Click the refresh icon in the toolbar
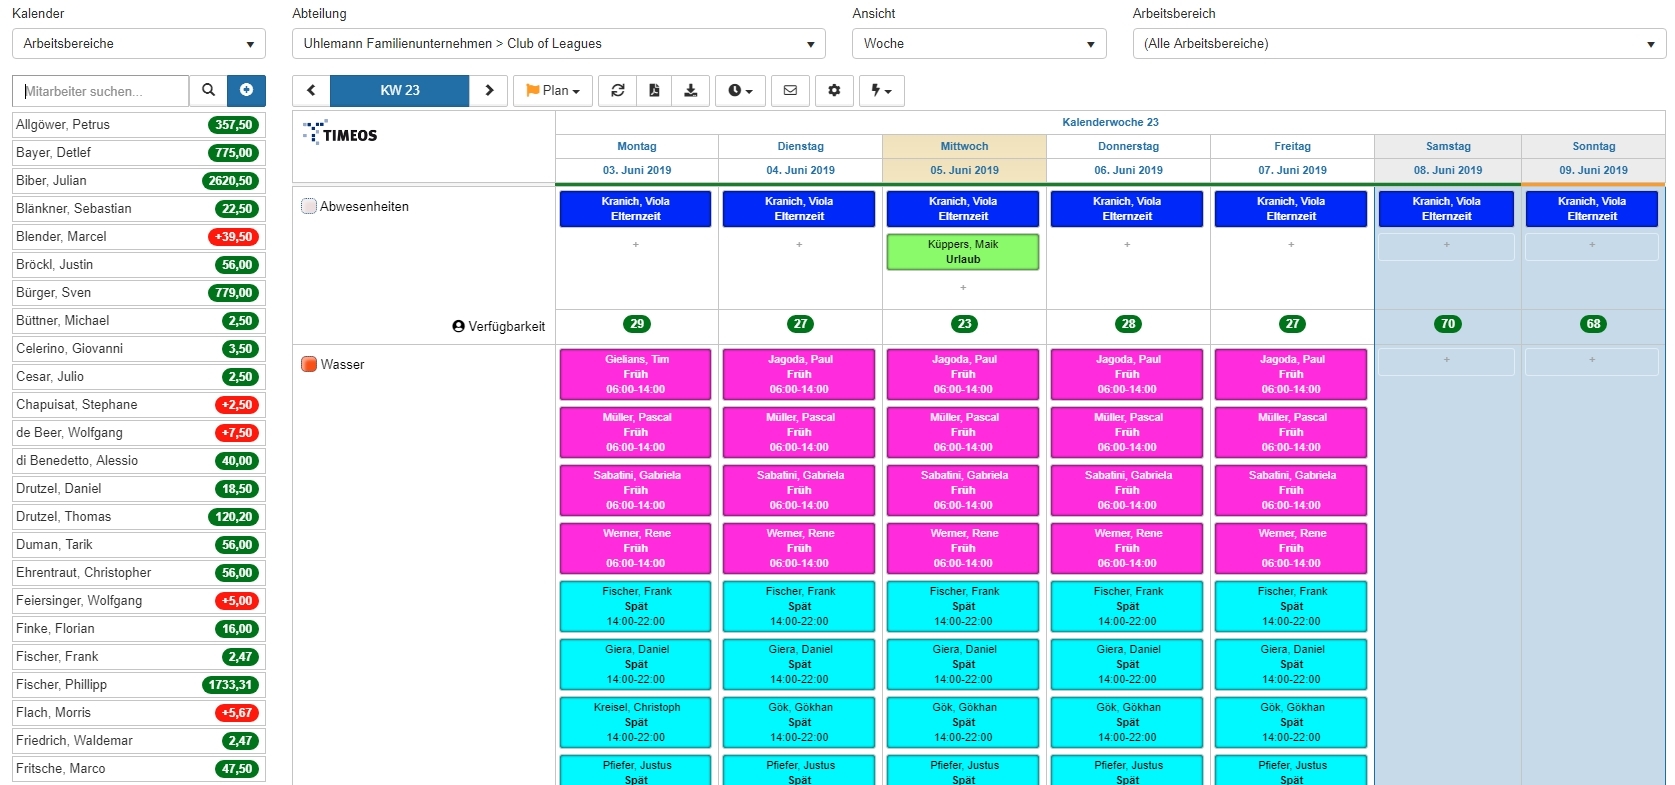1675x785 pixels. coord(618,90)
